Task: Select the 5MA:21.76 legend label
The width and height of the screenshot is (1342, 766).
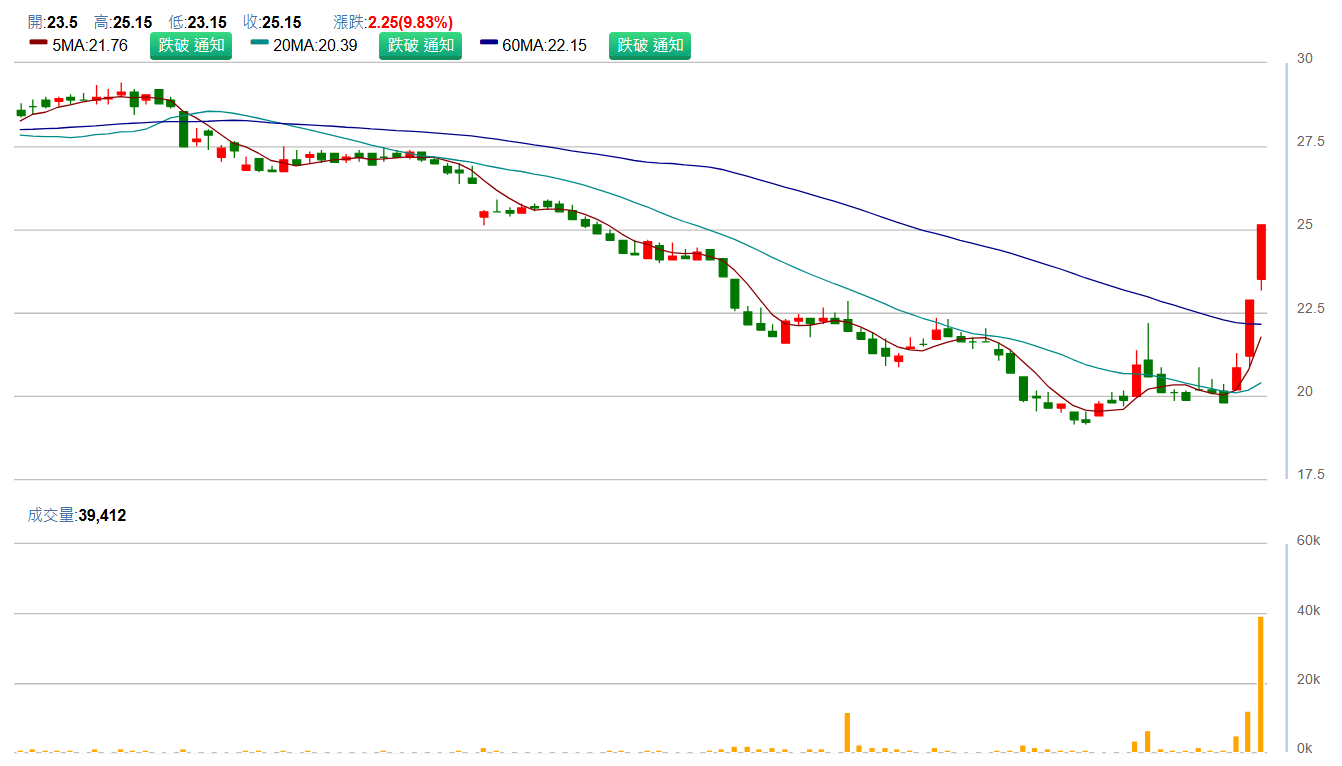Action: tap(90, 45)
